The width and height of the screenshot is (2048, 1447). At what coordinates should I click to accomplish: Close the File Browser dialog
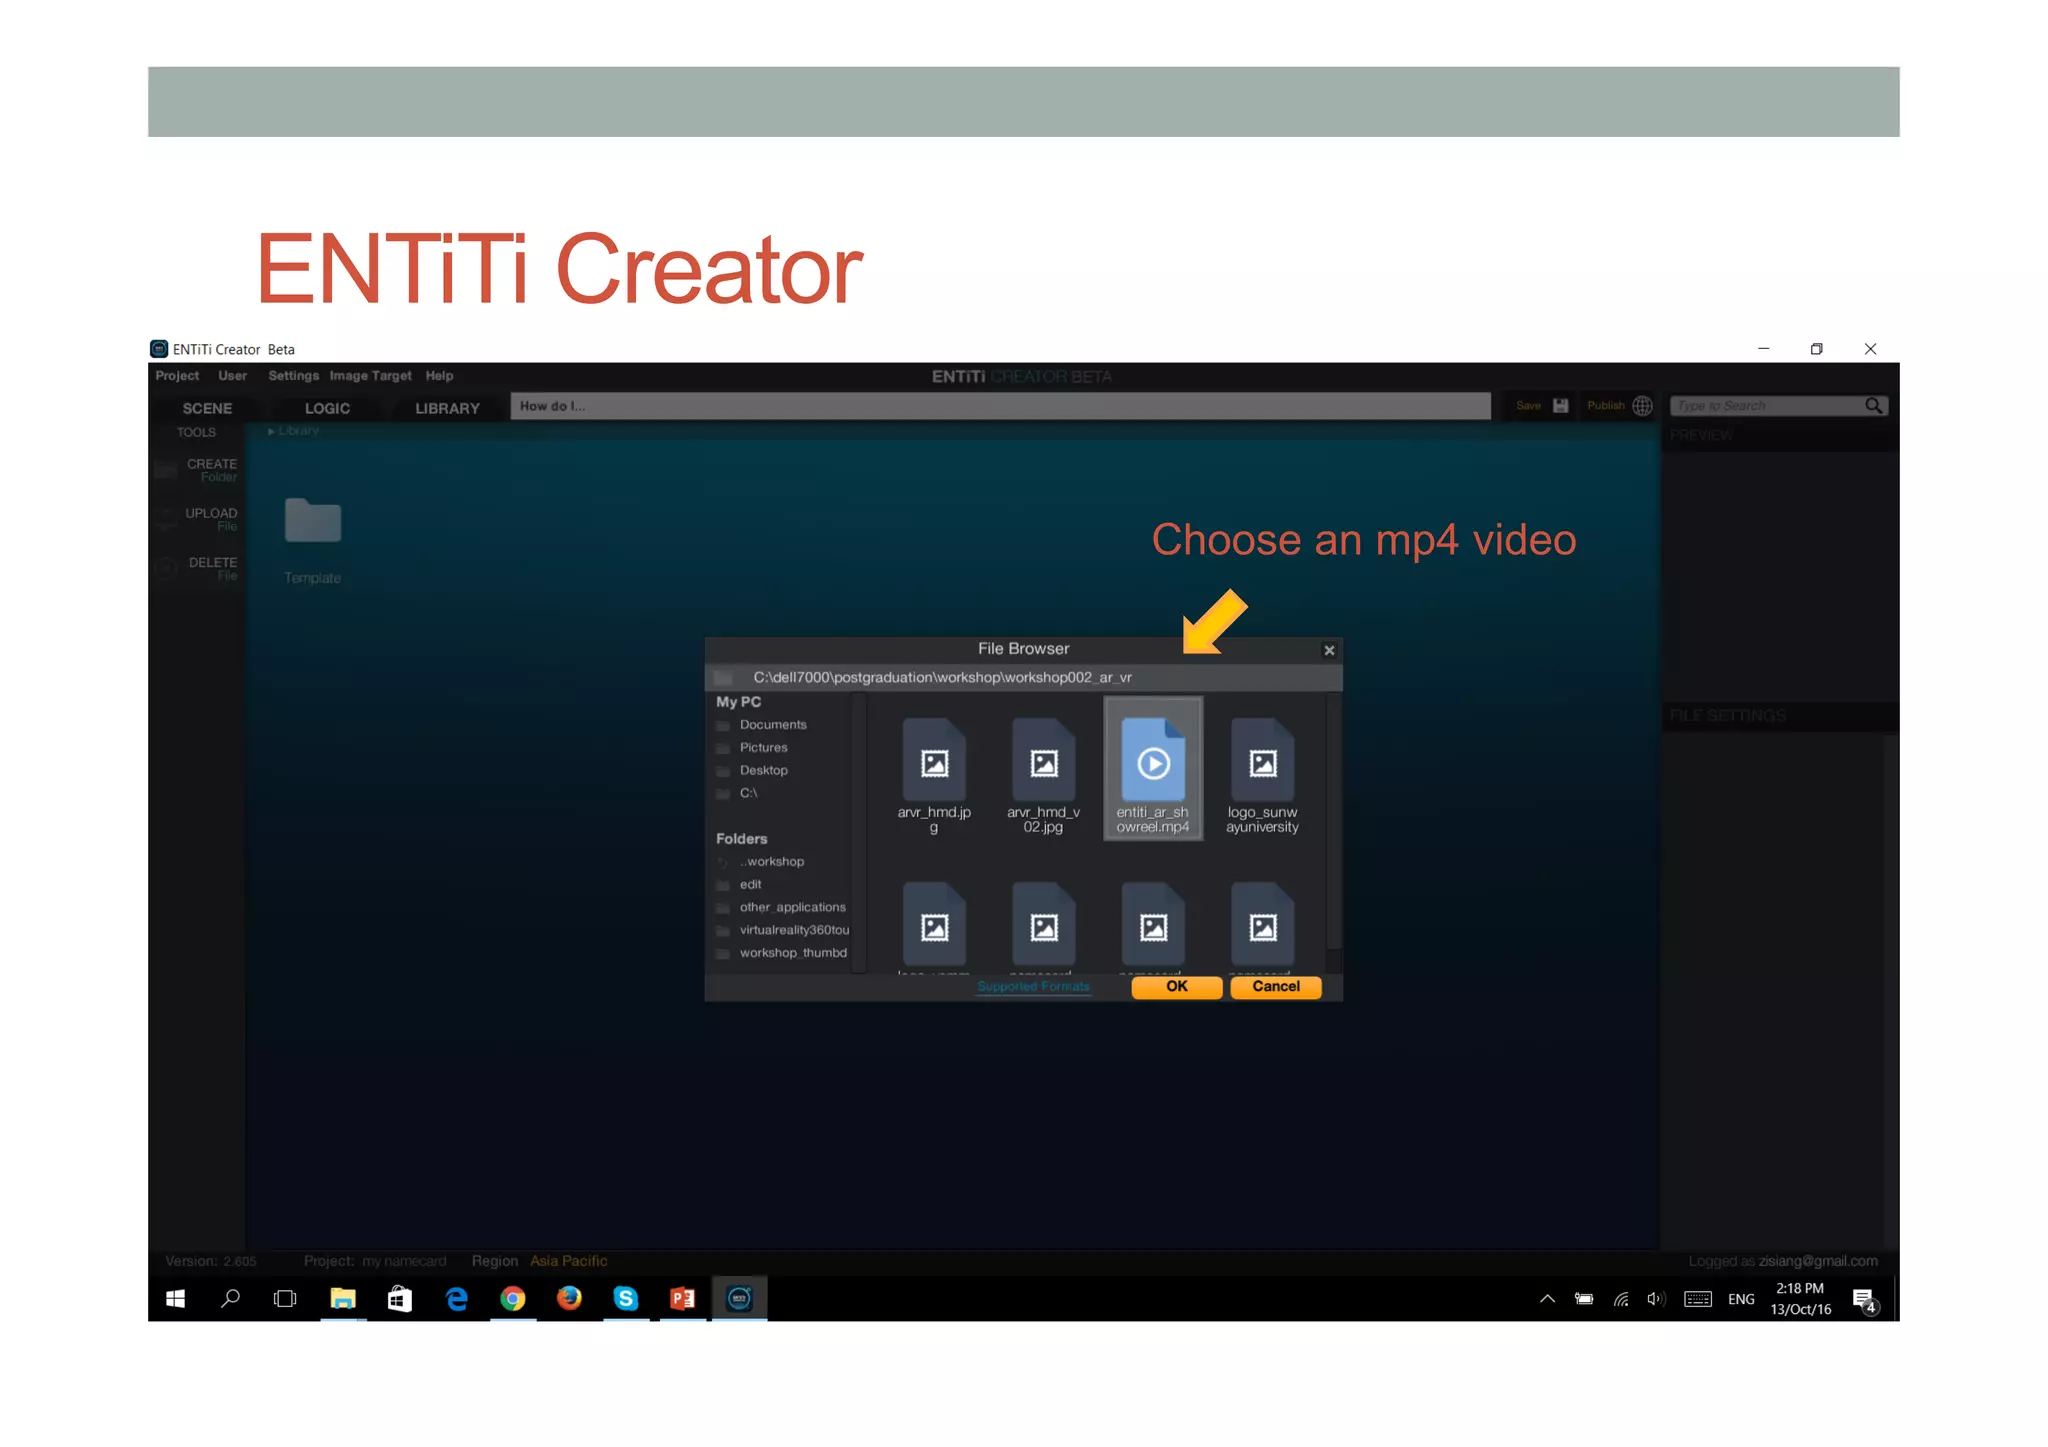click(x=1329, y=650)
